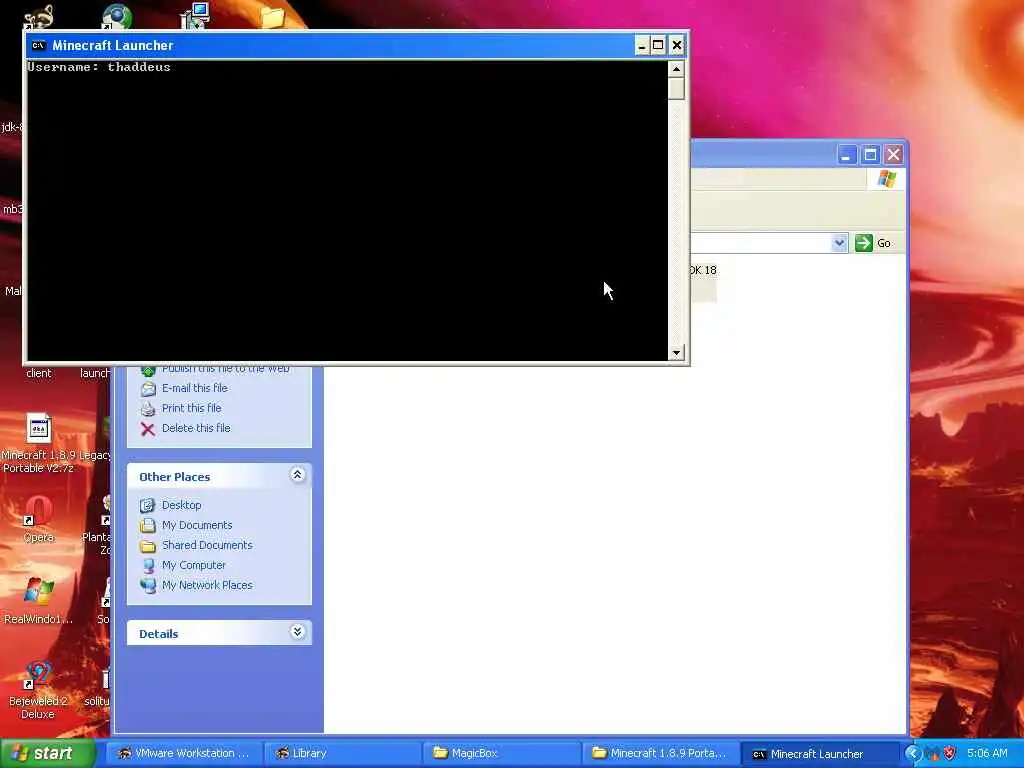
Task: Click the printer icon for Print this file
Action: coord(148,409)
